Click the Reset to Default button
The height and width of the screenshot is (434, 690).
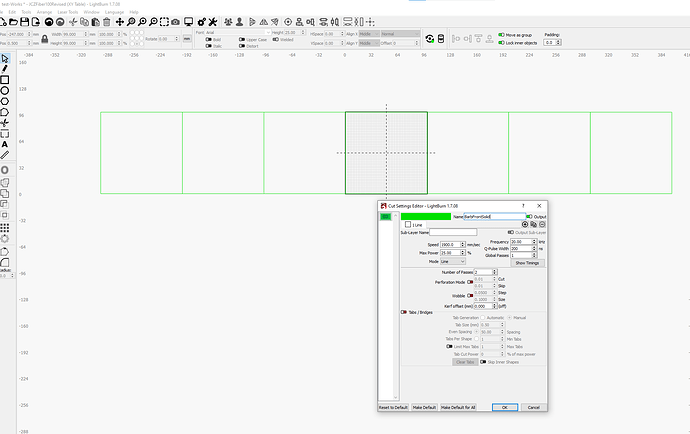393,408
